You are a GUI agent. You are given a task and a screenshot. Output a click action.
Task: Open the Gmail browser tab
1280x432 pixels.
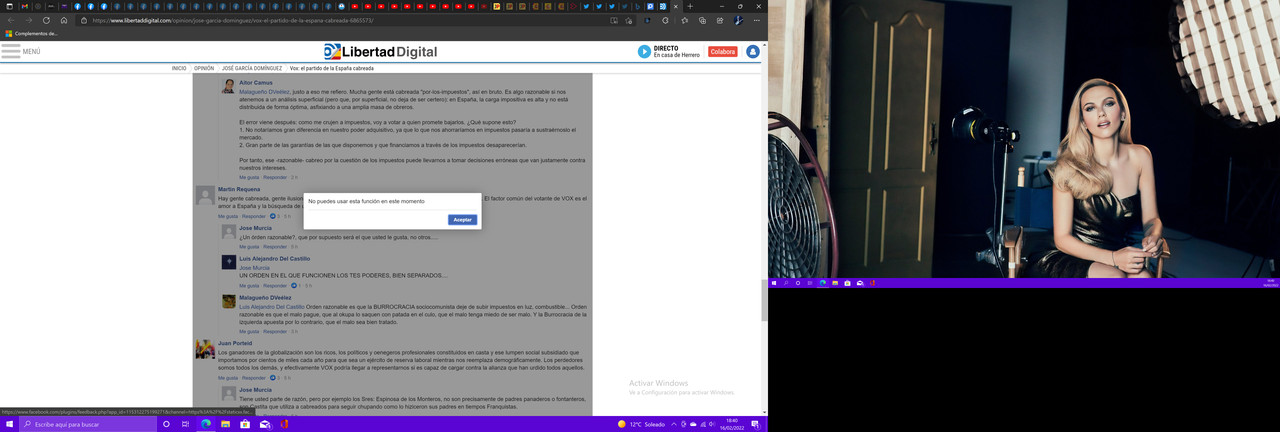[x=25, y=6]
